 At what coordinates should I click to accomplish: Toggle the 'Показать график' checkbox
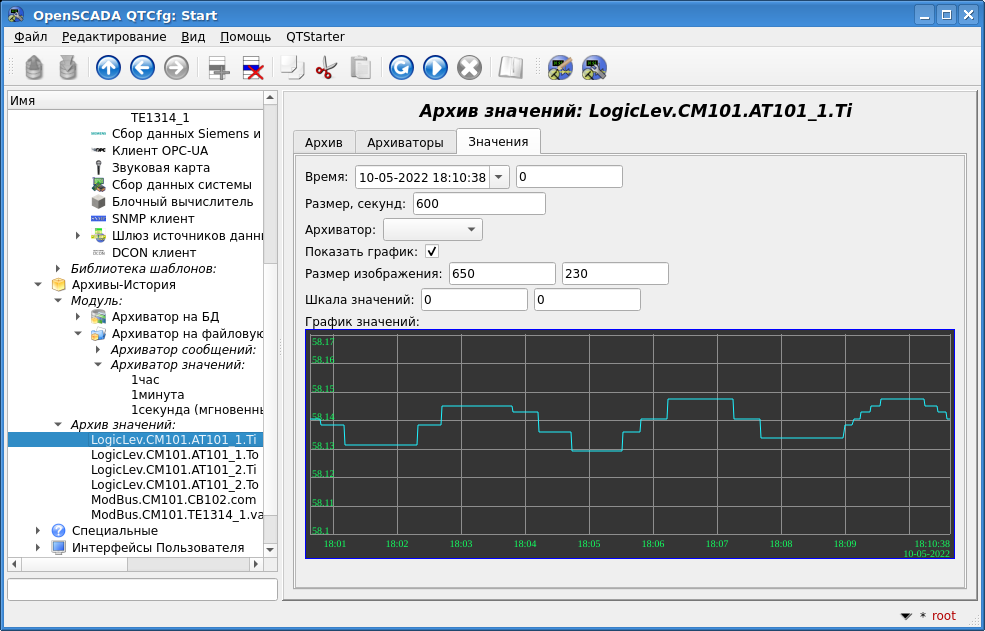432,251
